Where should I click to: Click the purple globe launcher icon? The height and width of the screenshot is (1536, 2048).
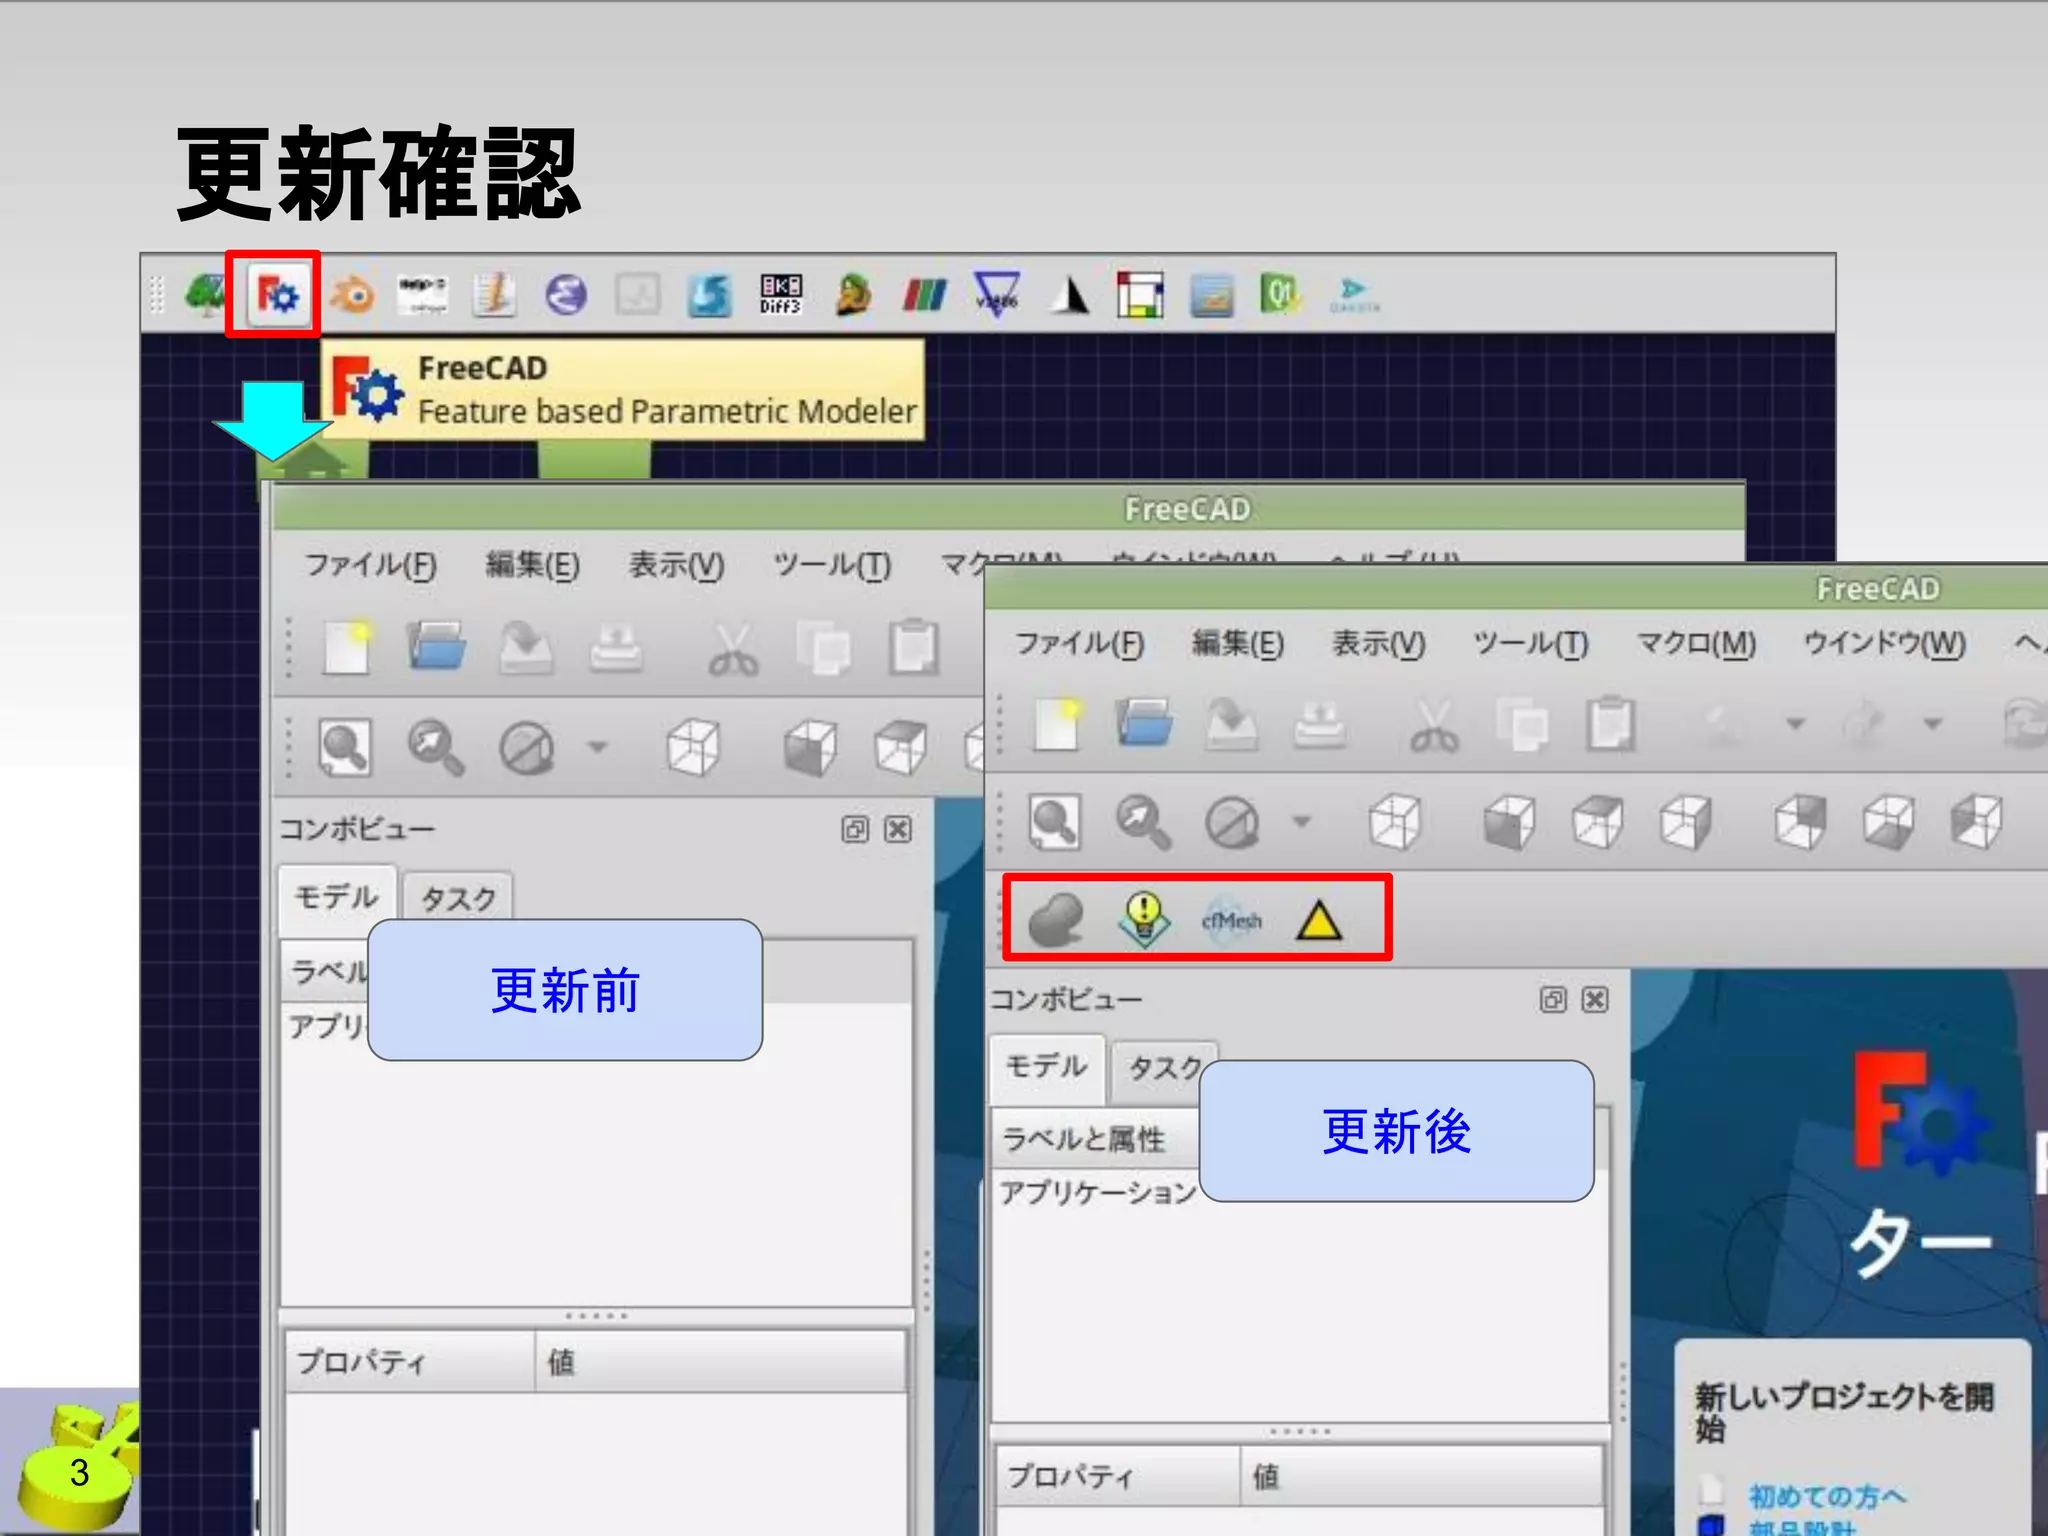point(566,295)
